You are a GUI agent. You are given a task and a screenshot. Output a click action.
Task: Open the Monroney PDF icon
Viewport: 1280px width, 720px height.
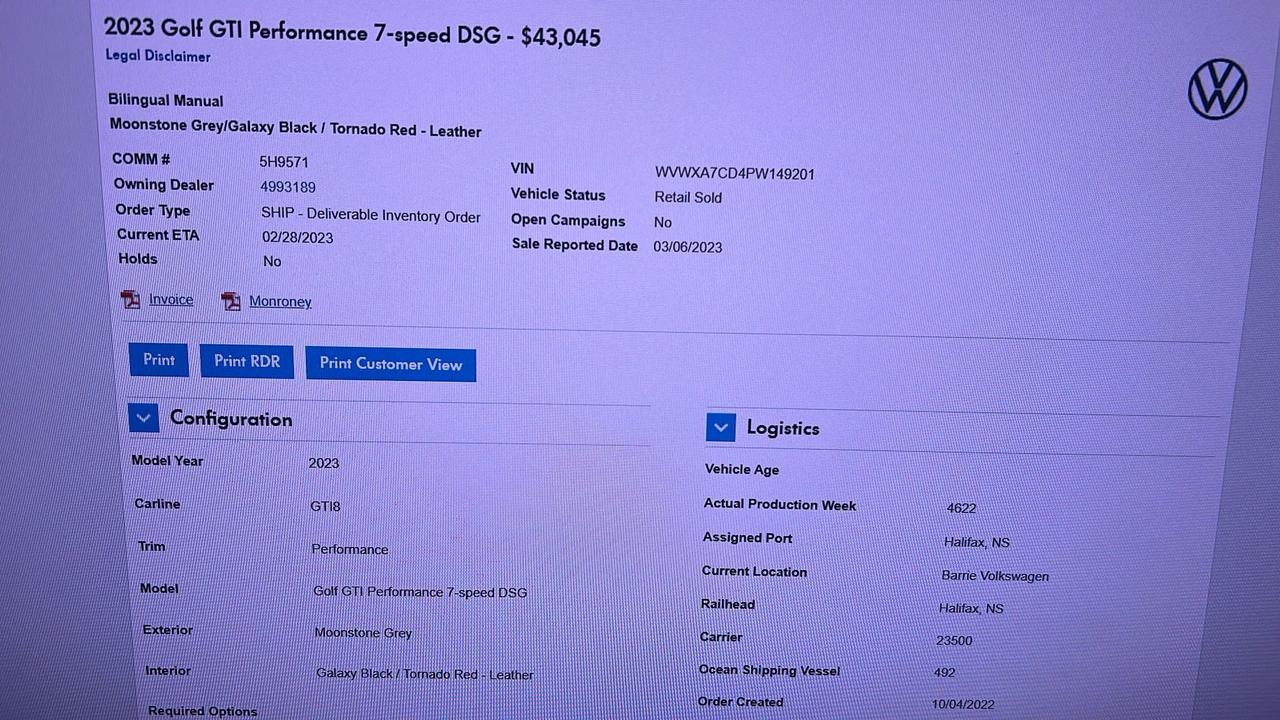pos(231,301)
